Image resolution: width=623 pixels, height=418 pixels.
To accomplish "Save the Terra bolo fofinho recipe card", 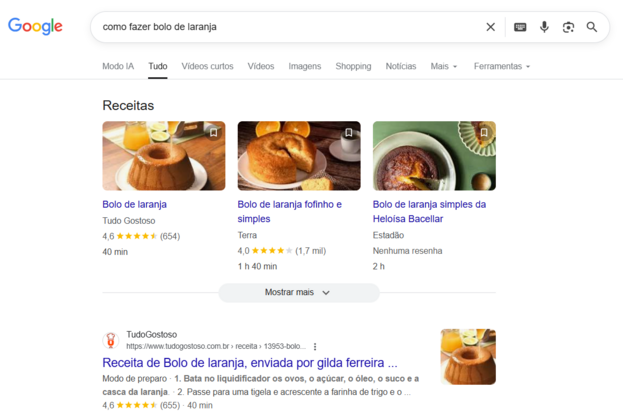I will tap(348, 132).
